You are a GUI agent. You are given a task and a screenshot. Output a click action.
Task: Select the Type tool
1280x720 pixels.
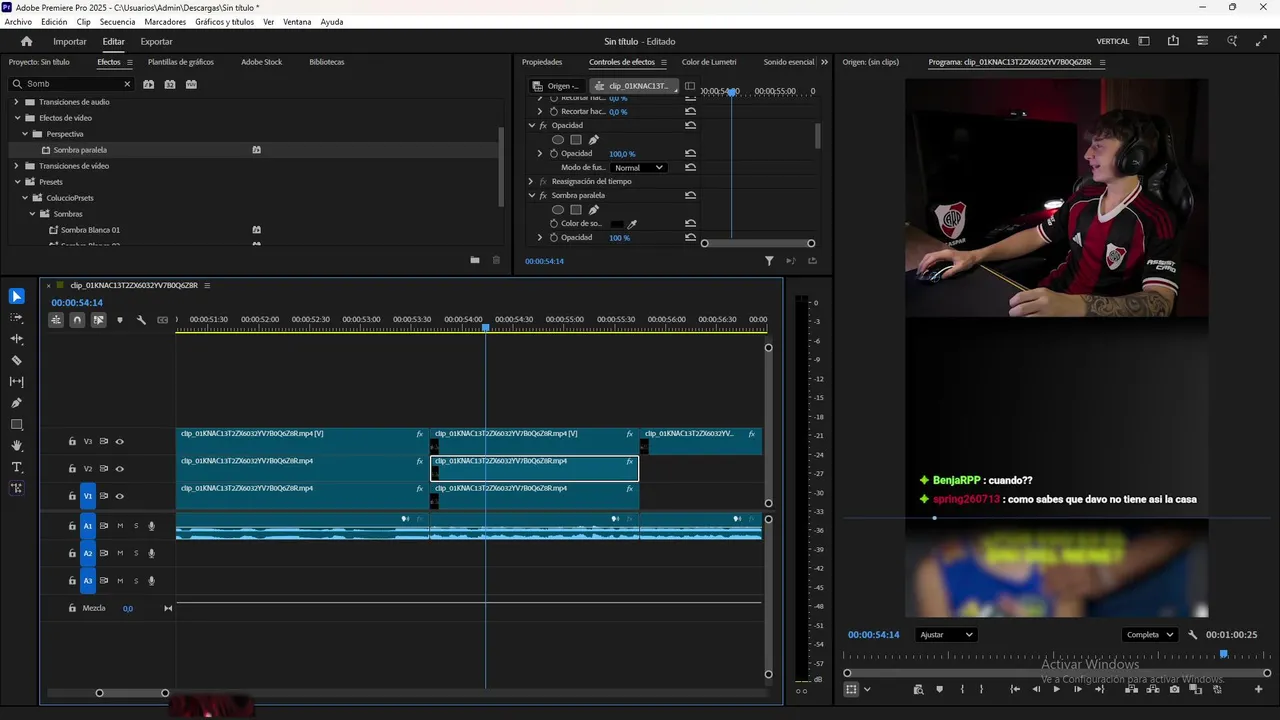click(16, 467)
